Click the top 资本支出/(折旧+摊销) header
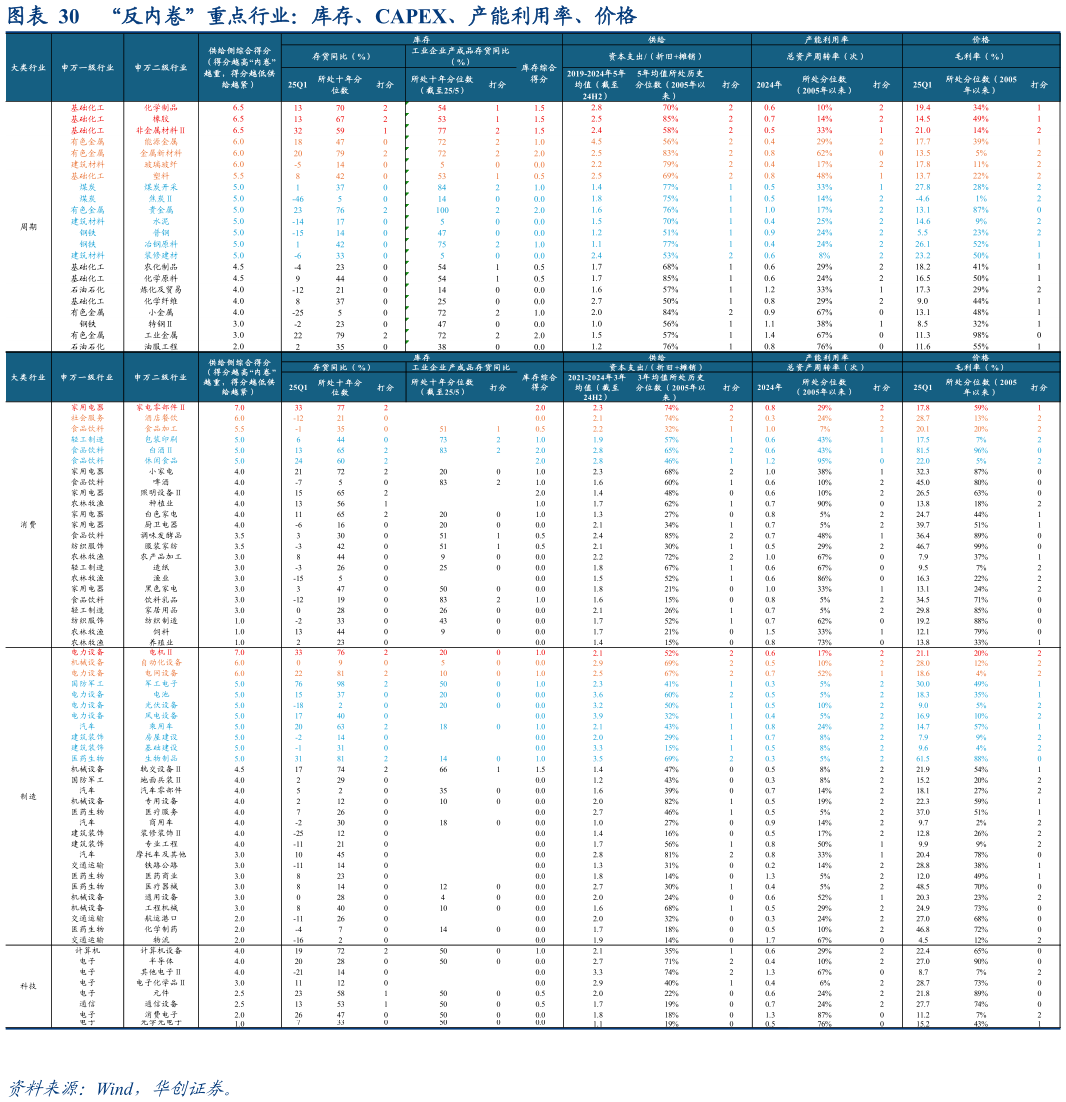This screenshot has height=1102, width=1066. click(x=655, y=56)
